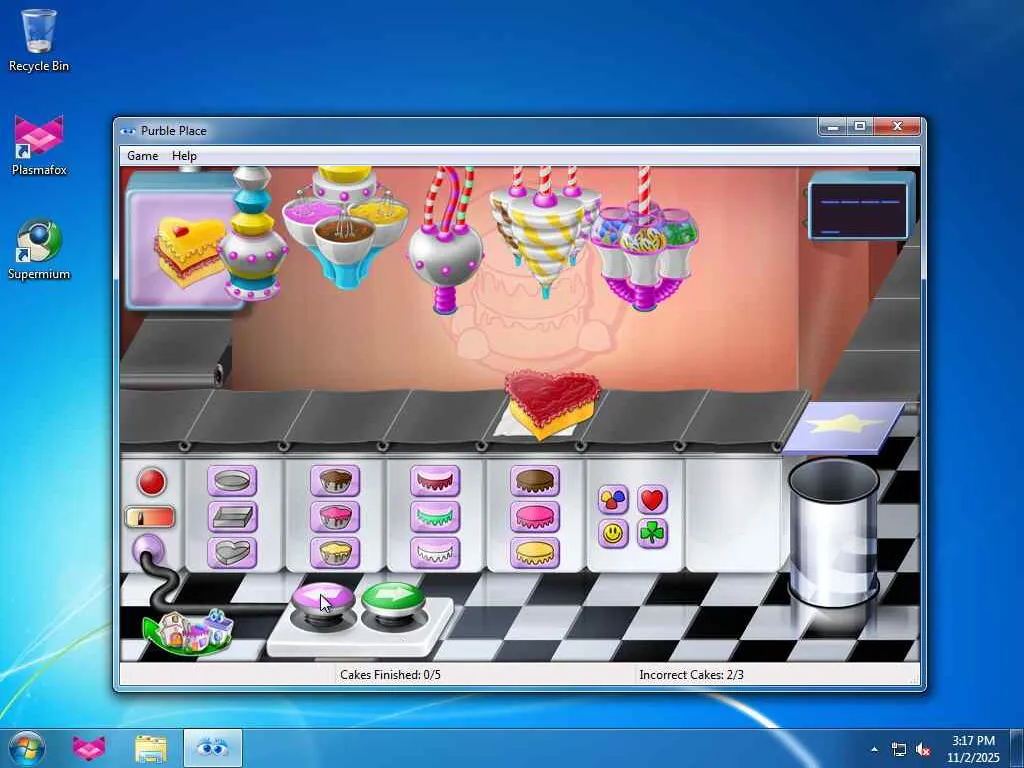This screenshot has width=1024, height=768.
Task: Apply the yellow top frosting button
Action: 535,552
